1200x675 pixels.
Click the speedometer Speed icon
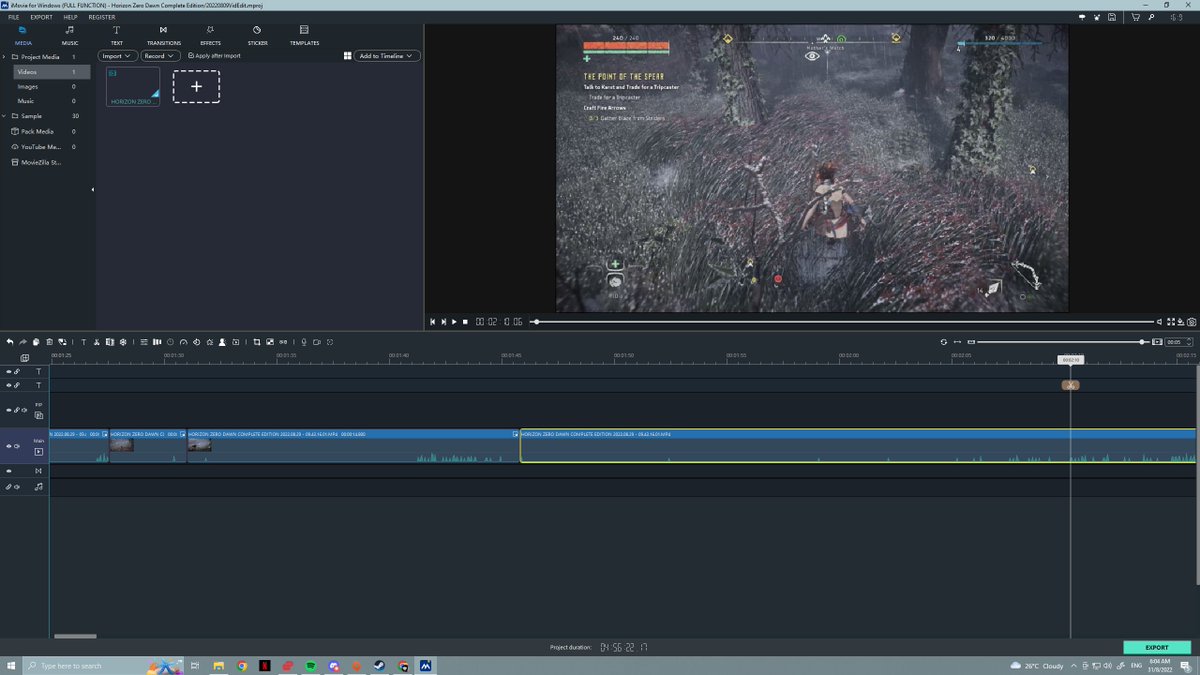pyautogui.click(x=184, y=342)
